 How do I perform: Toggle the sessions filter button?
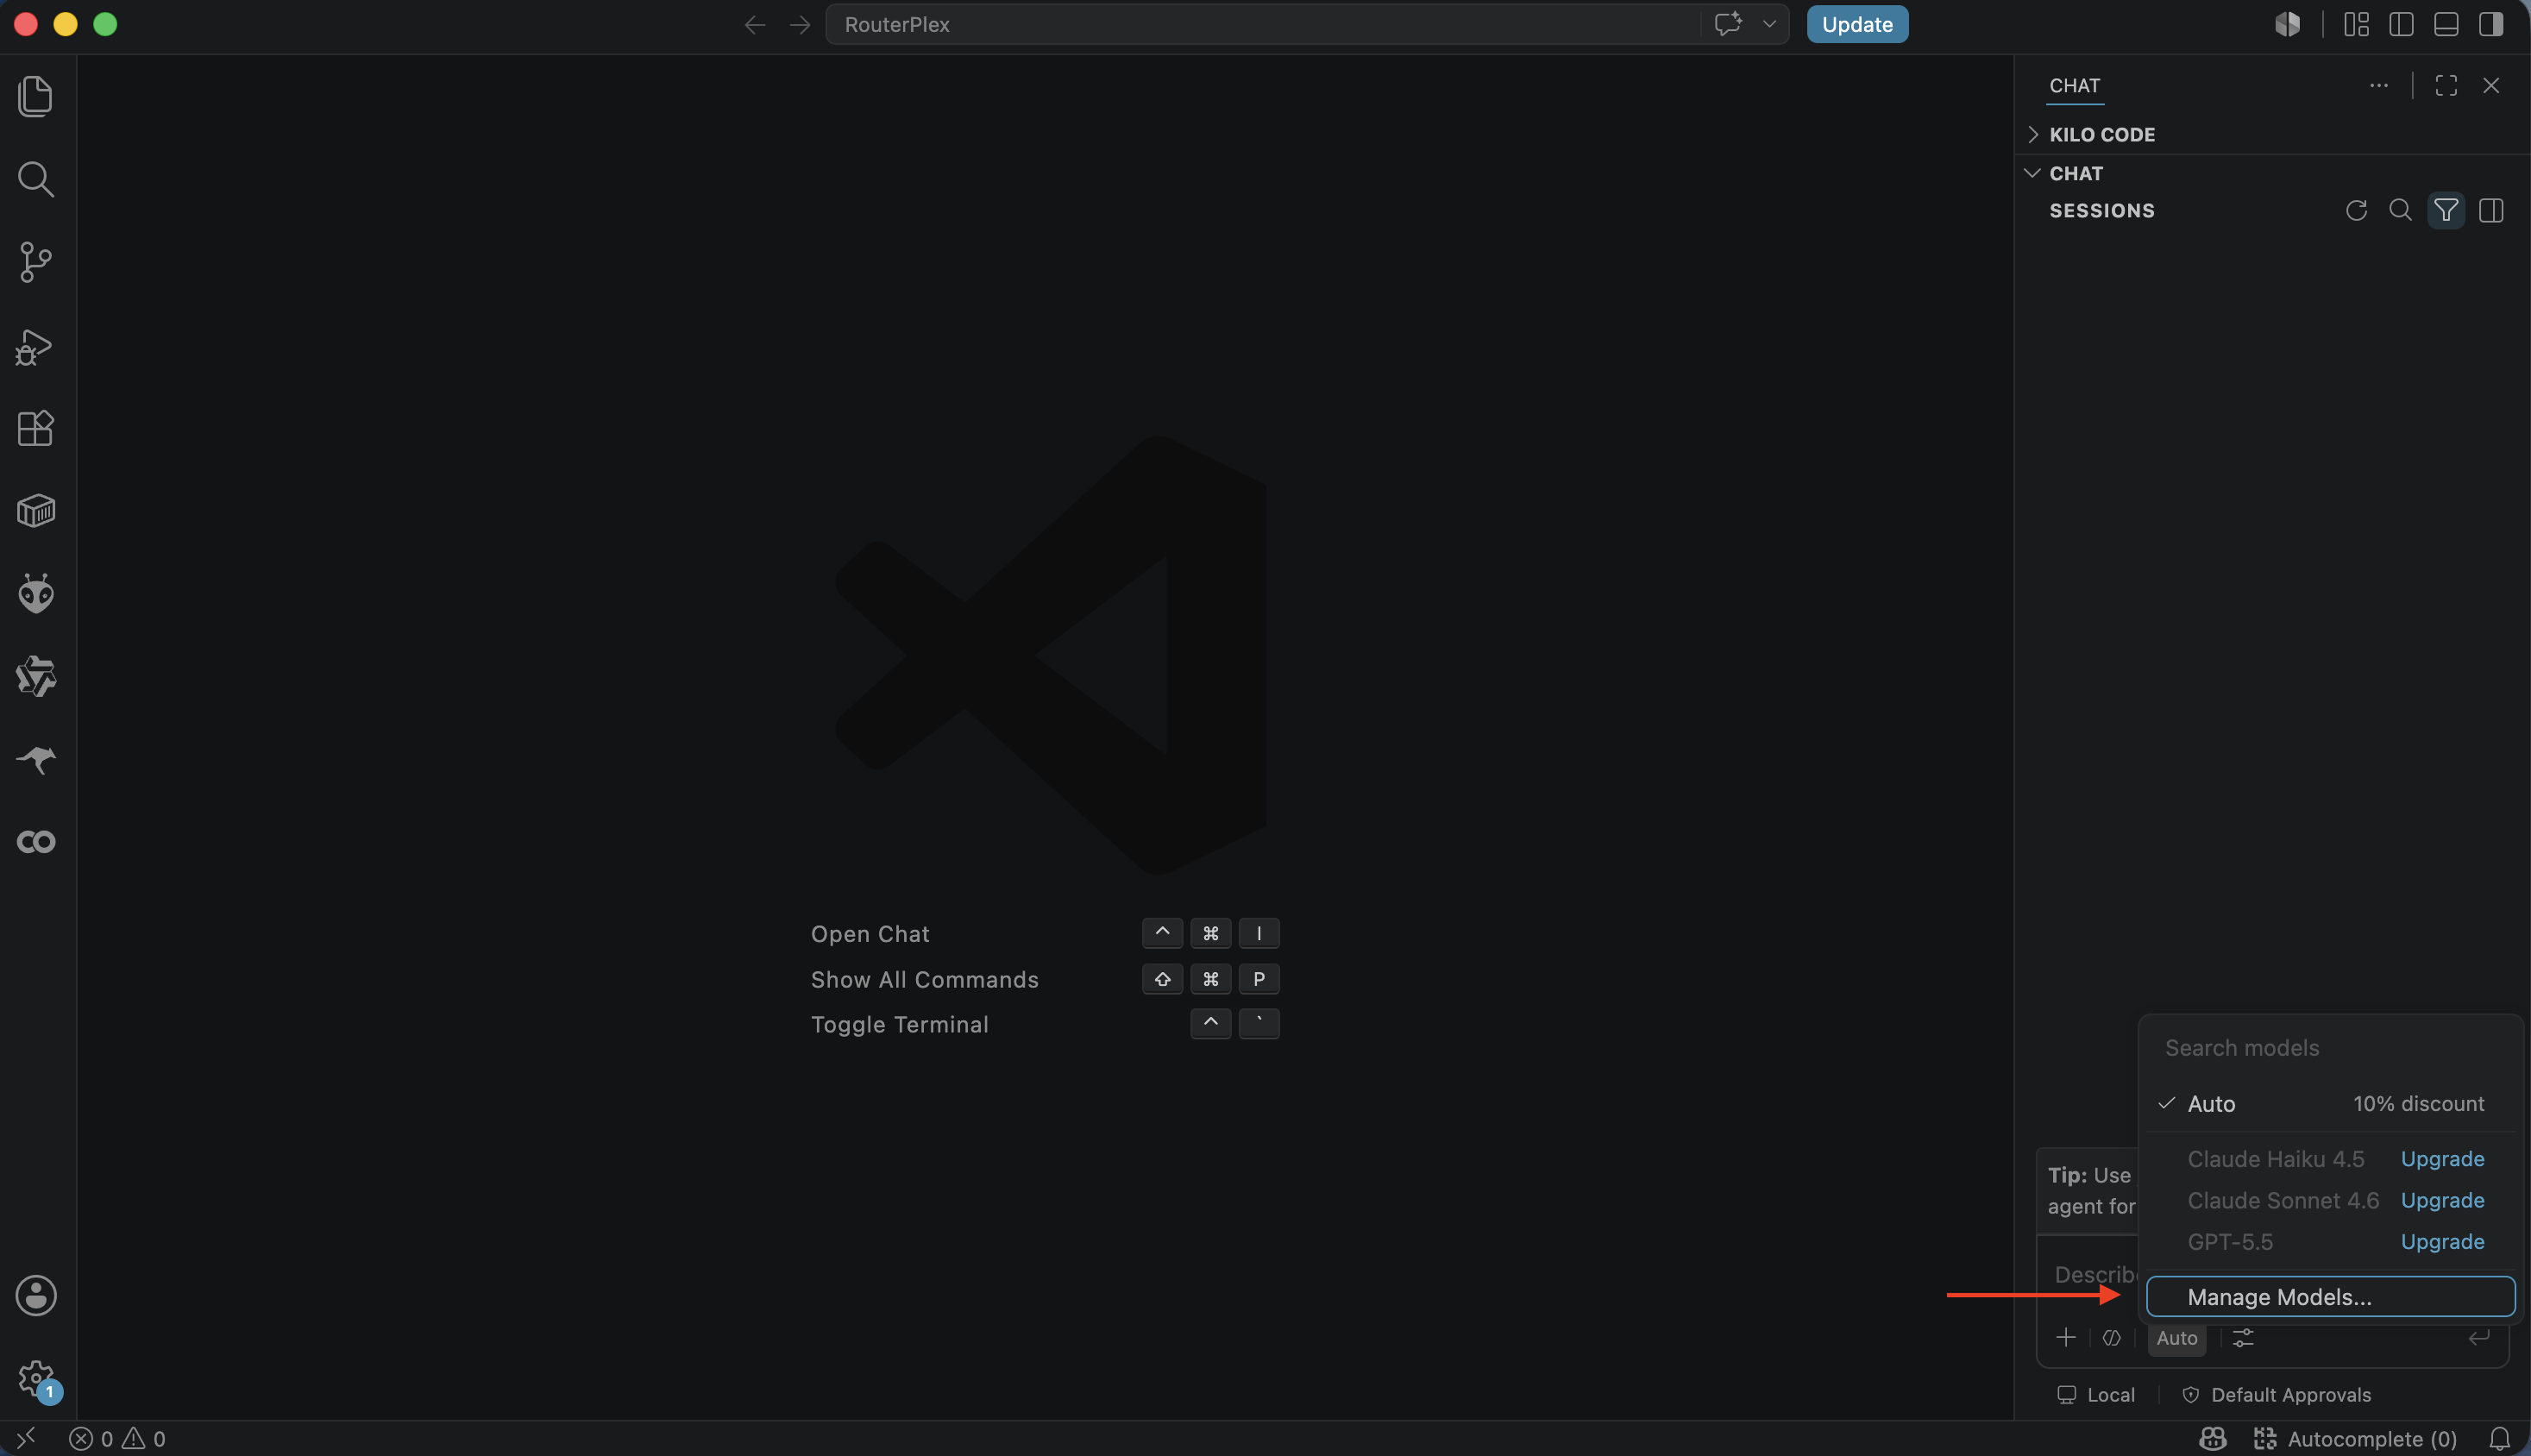pos(2446,210)
